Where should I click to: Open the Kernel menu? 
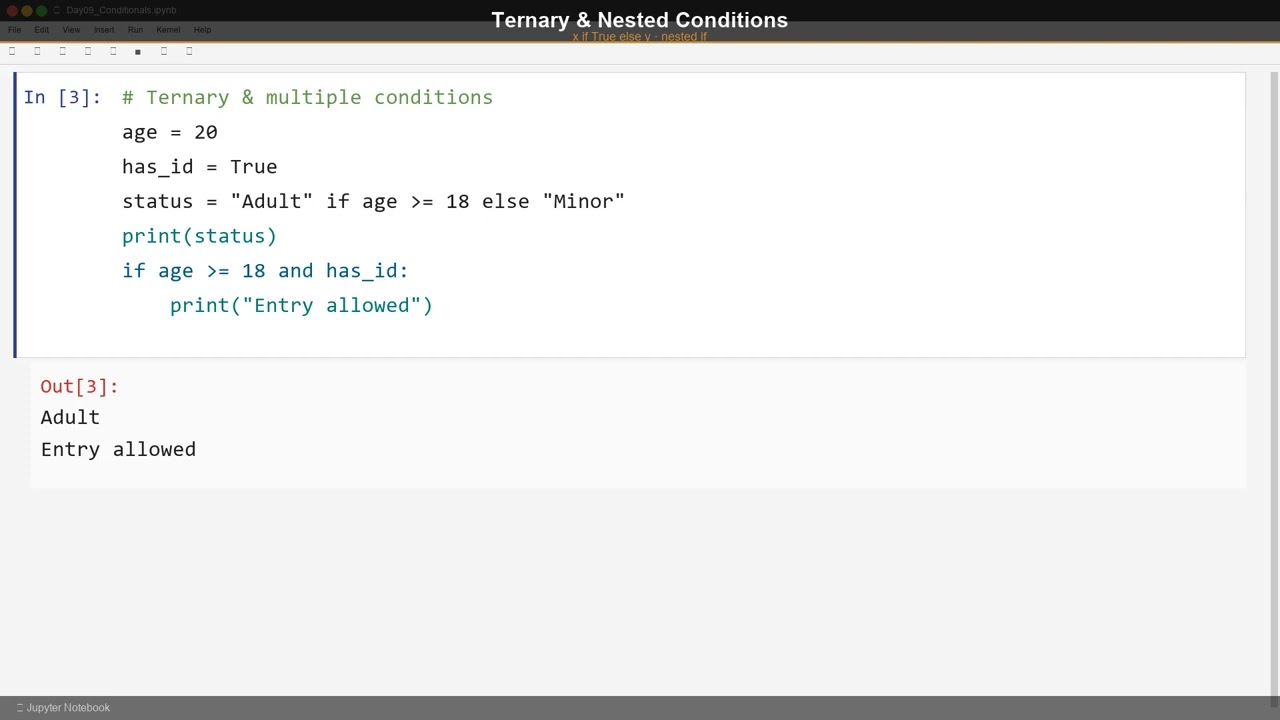168,30
